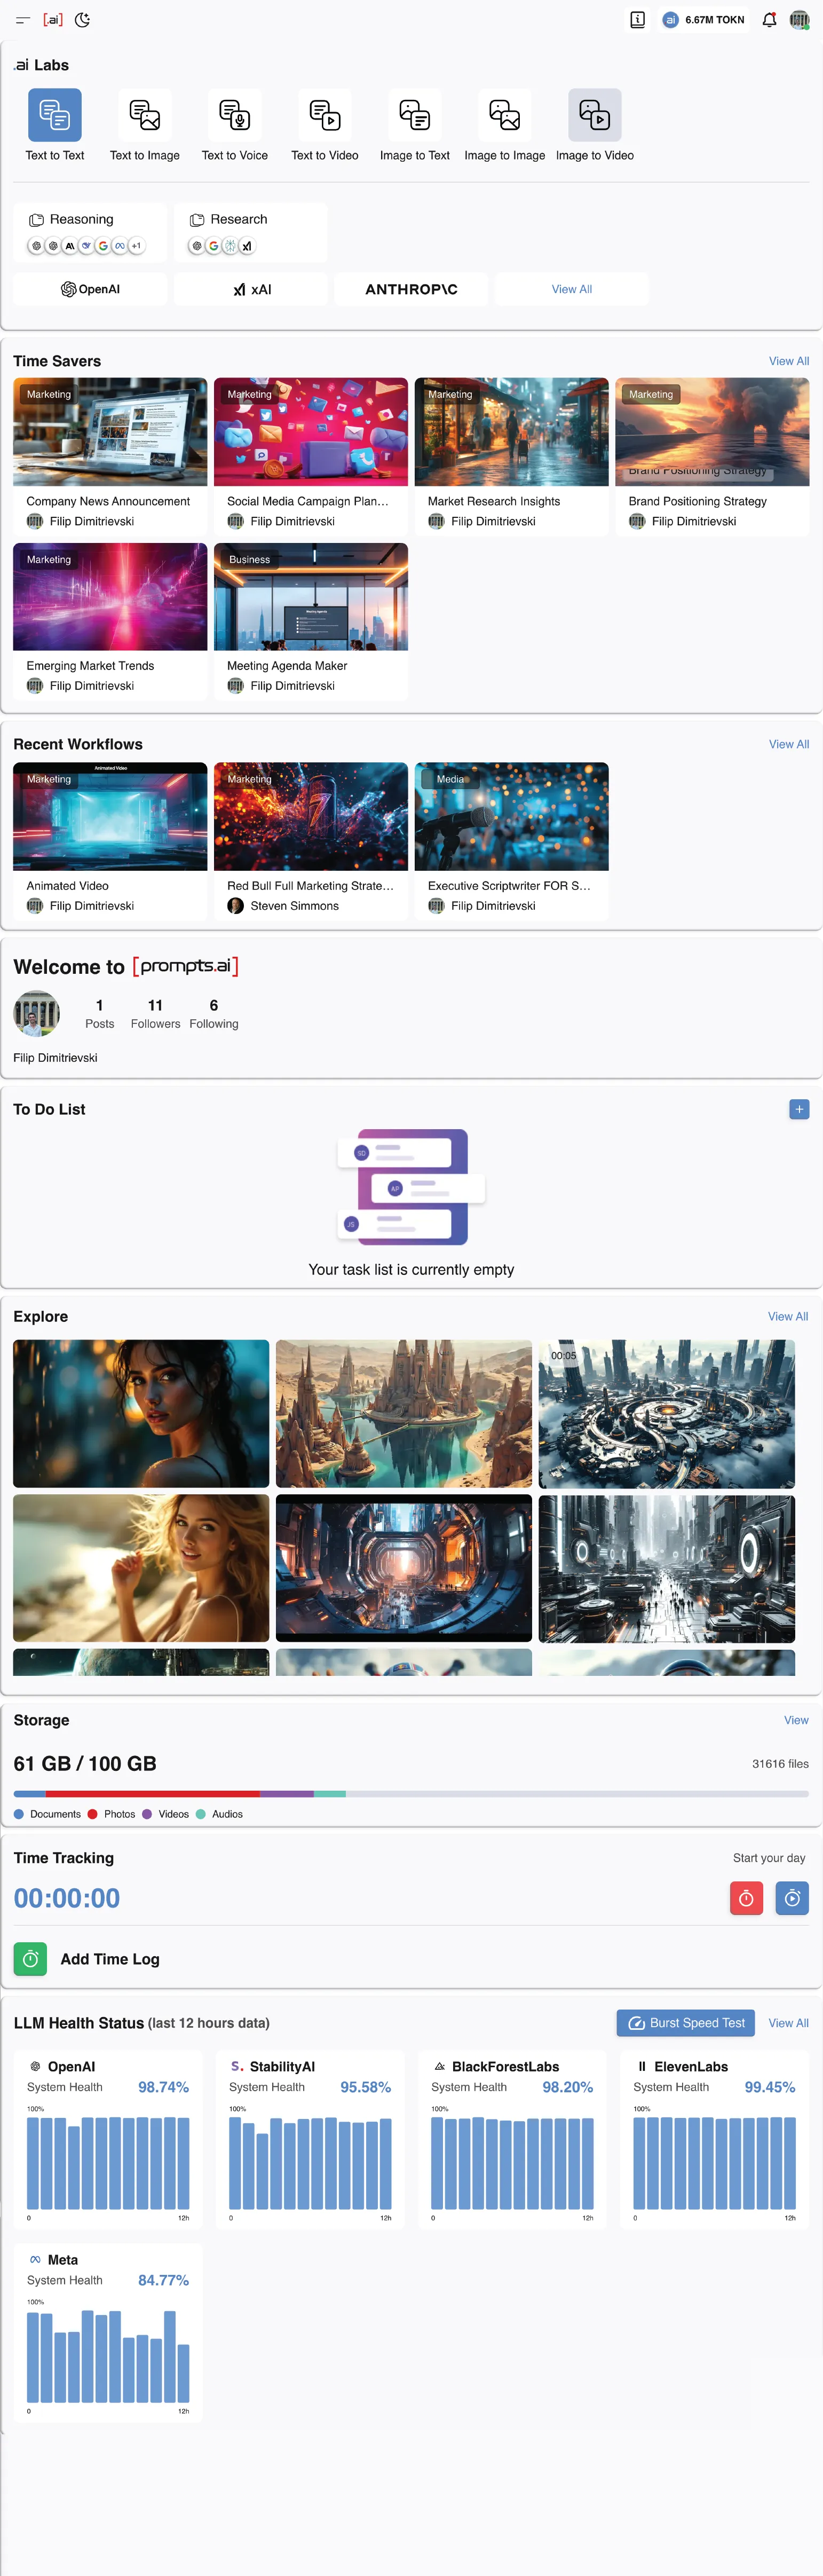823x2576 pixels.
Task: Open View All for Time Savers
Action: pyautogui.click(x=789, y=361)
